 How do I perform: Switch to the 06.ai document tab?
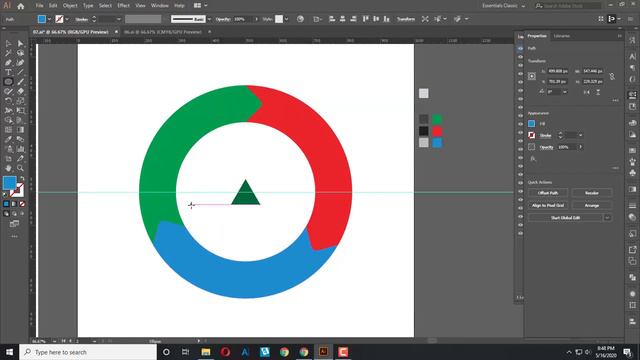pos(162,32)
